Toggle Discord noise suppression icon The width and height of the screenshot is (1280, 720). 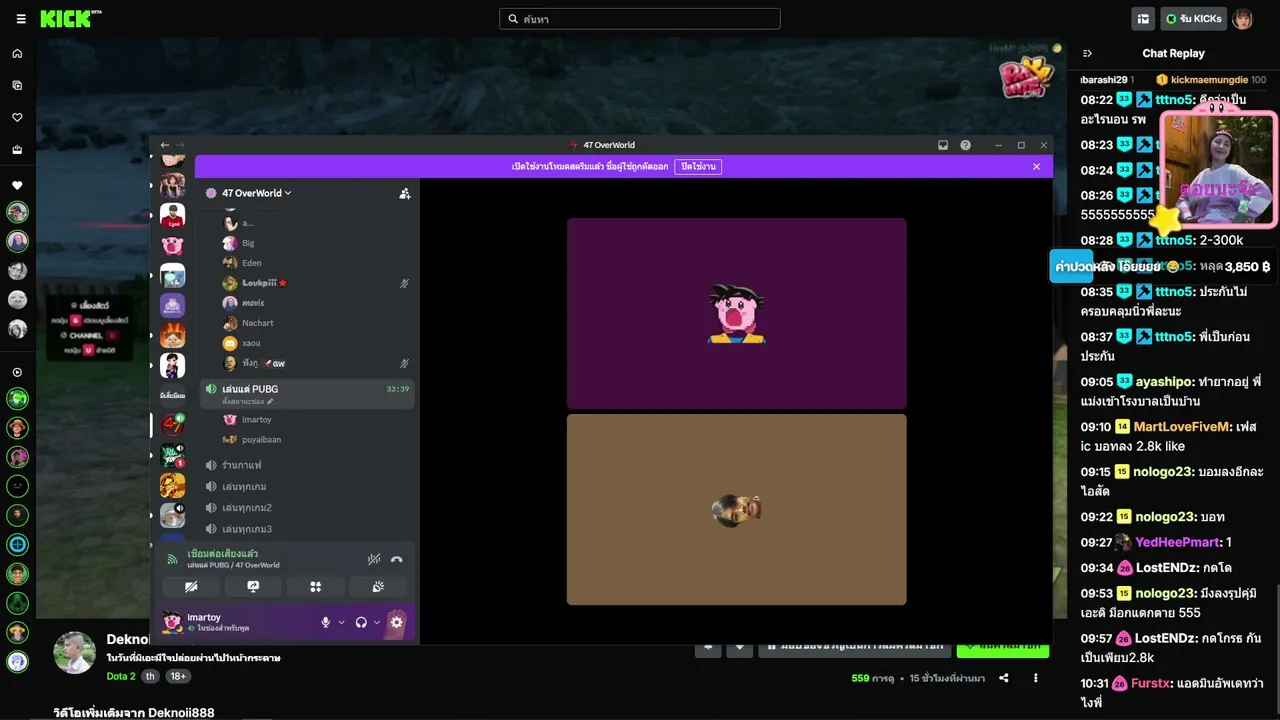(x=374, y=559)
